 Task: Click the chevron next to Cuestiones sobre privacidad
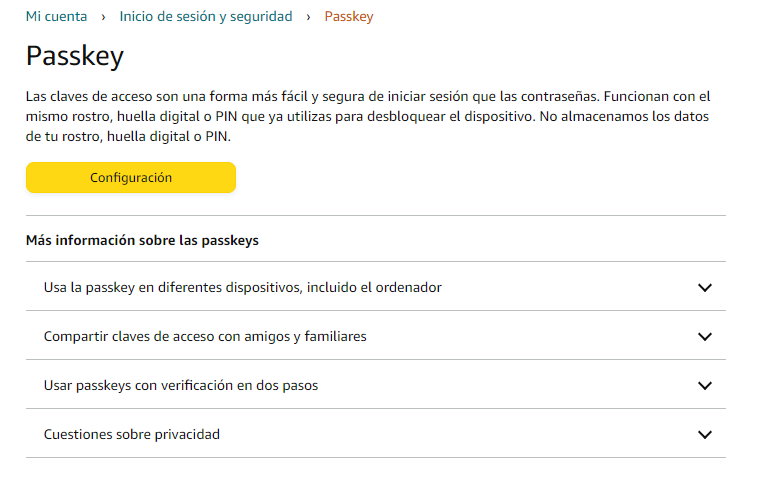click(705, 435)
